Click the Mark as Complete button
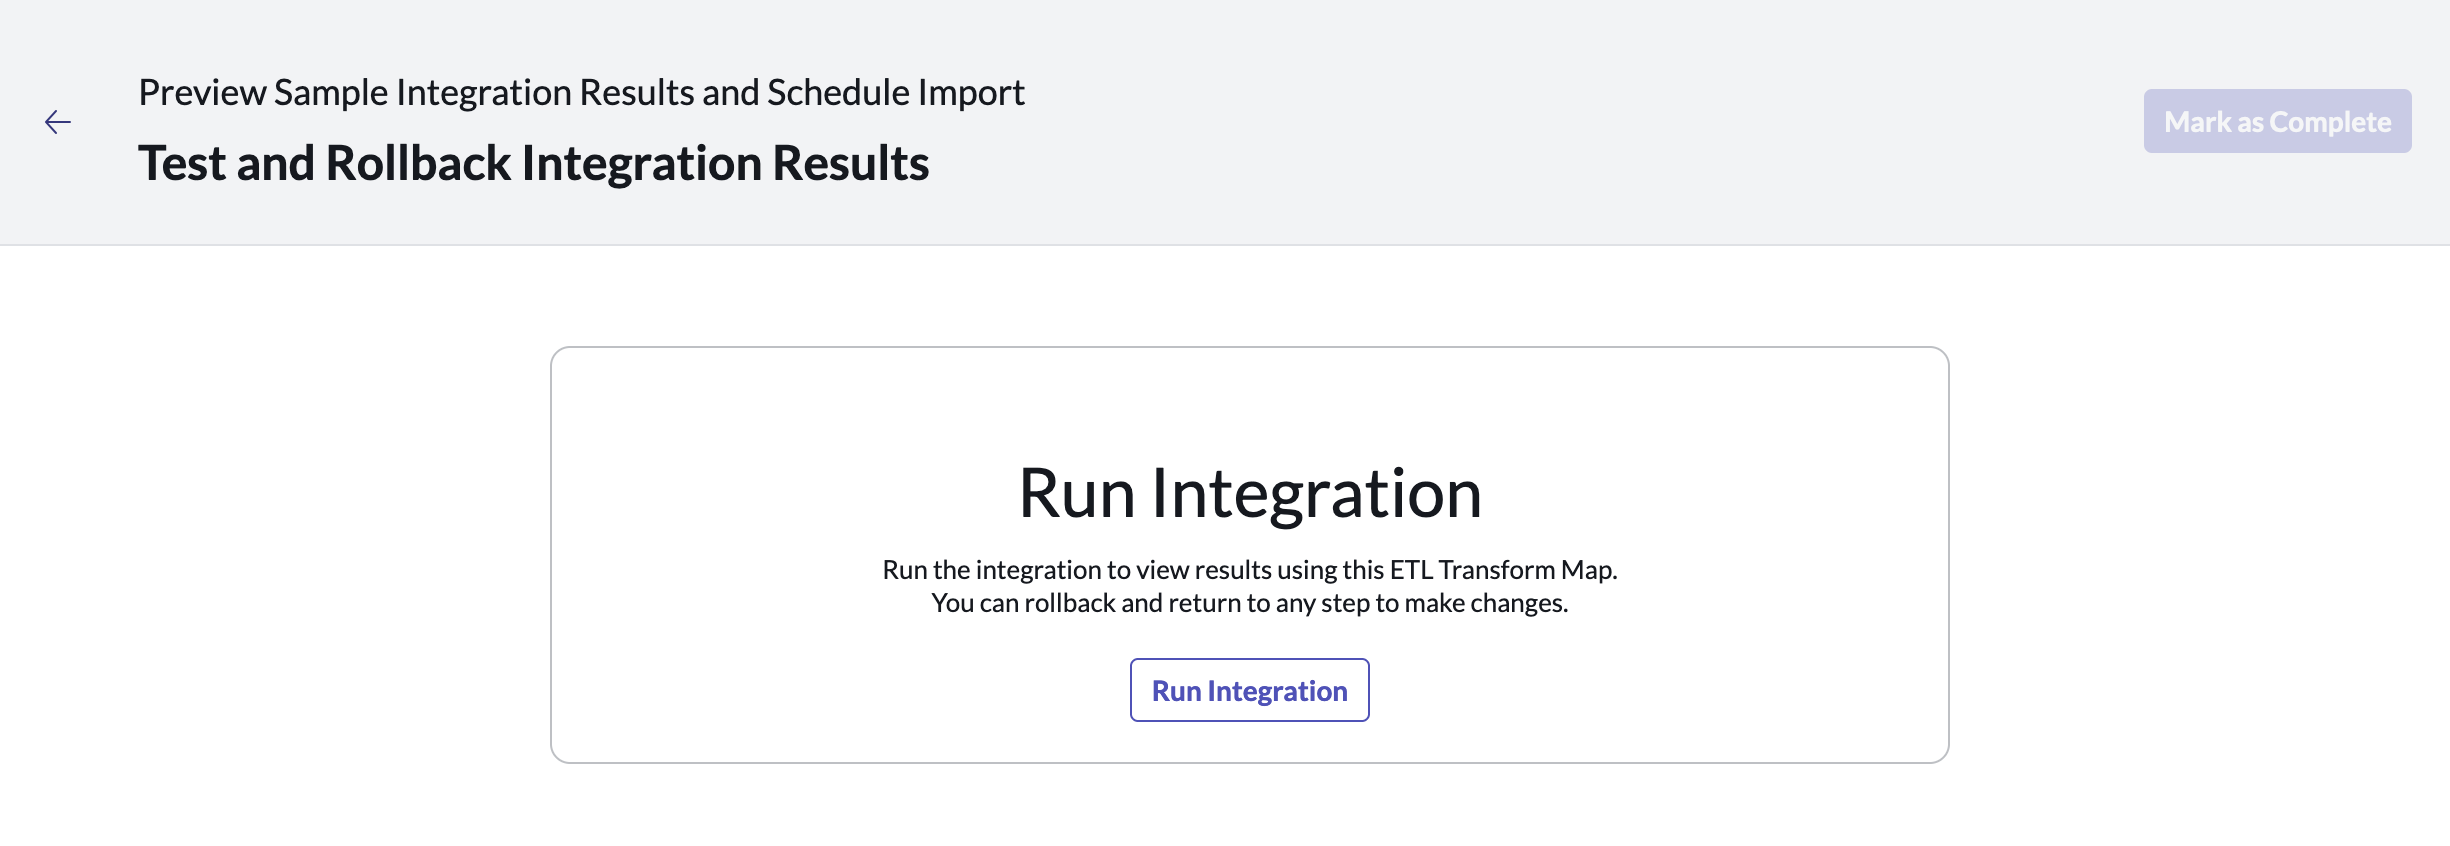Image resolution: width=2450 pixels, height=846 pixels. click(x=2277, y=121)
